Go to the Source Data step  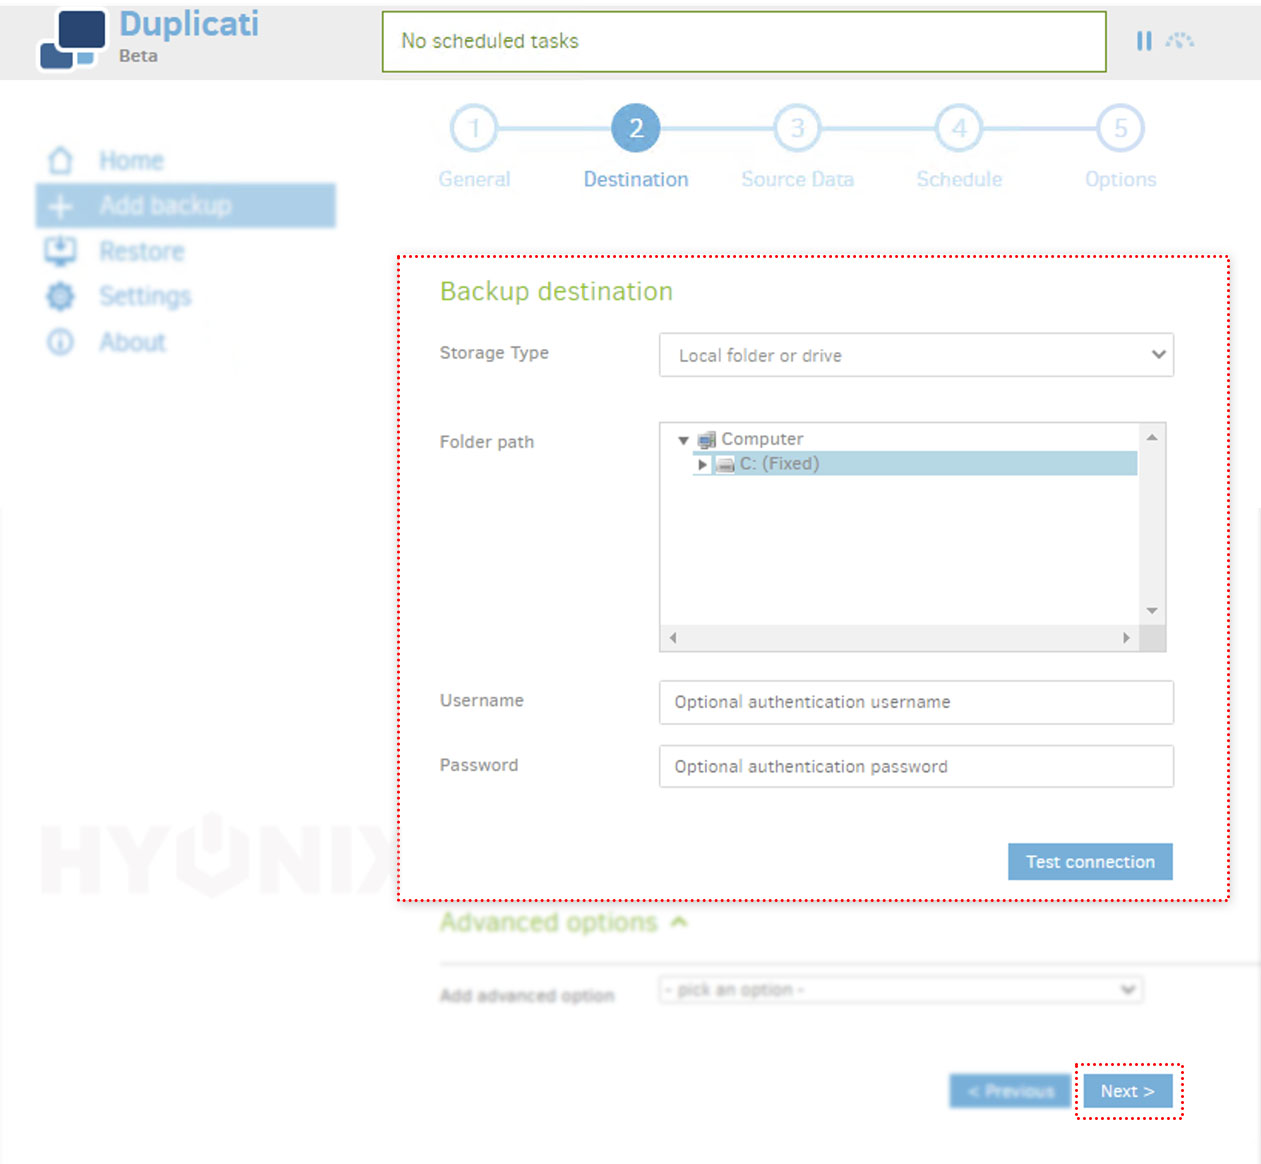click(797, 128)
